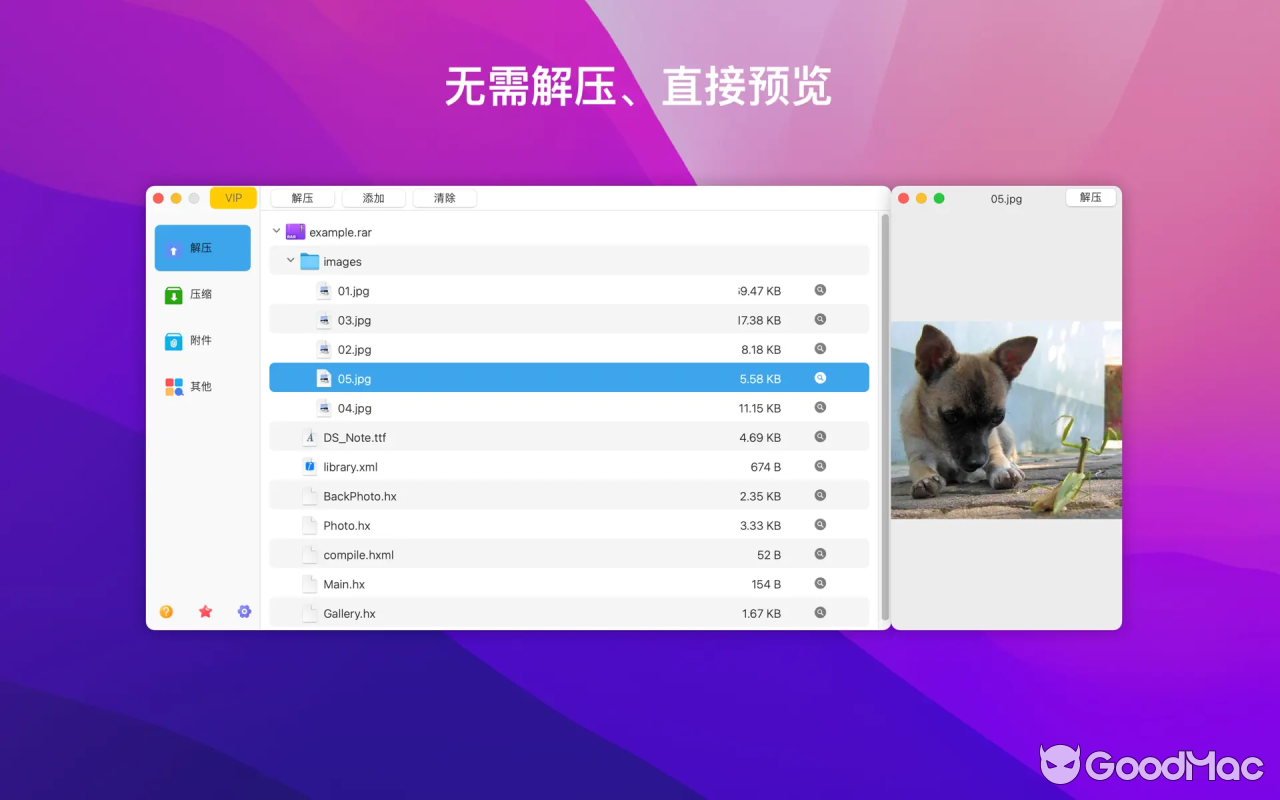
Task: Collapse the example.rar archive tree
Action: [276, 231]
